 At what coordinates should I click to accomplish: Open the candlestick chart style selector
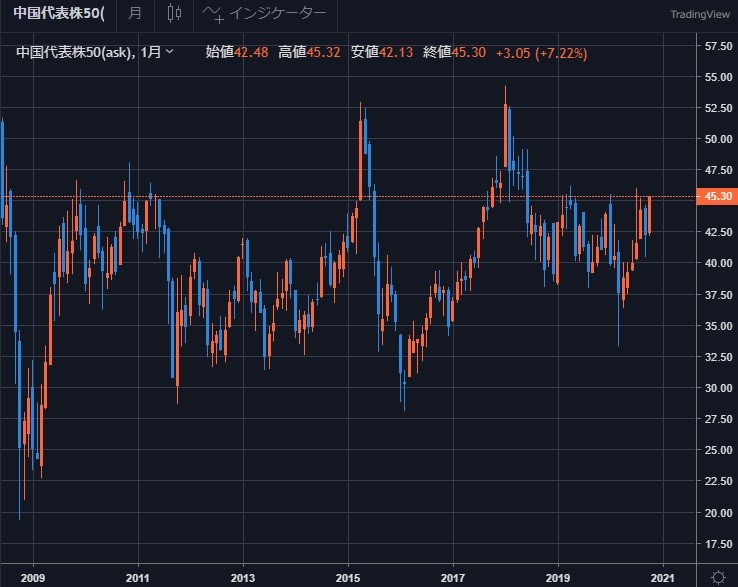point(174,13)
